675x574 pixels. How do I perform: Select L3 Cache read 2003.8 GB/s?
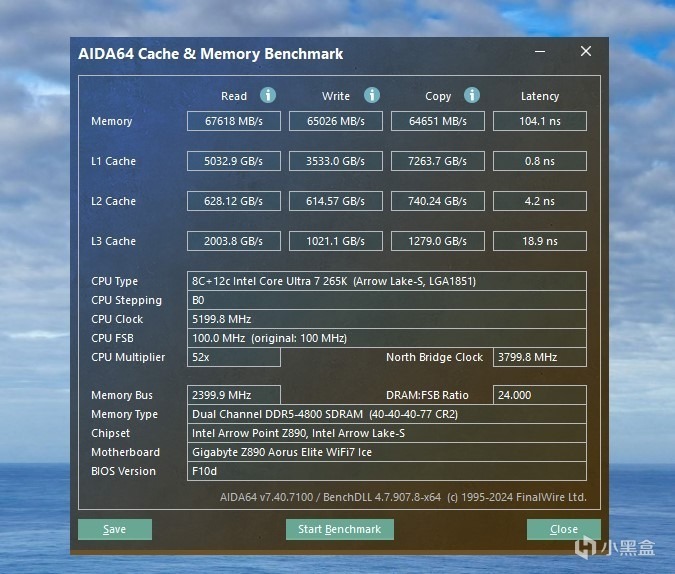[x=234, y=241]
